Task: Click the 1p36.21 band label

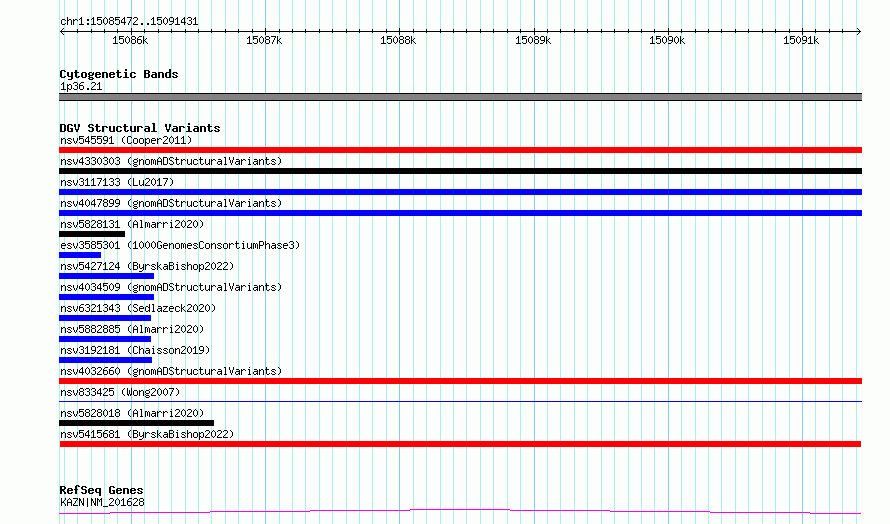Action: 81,86
